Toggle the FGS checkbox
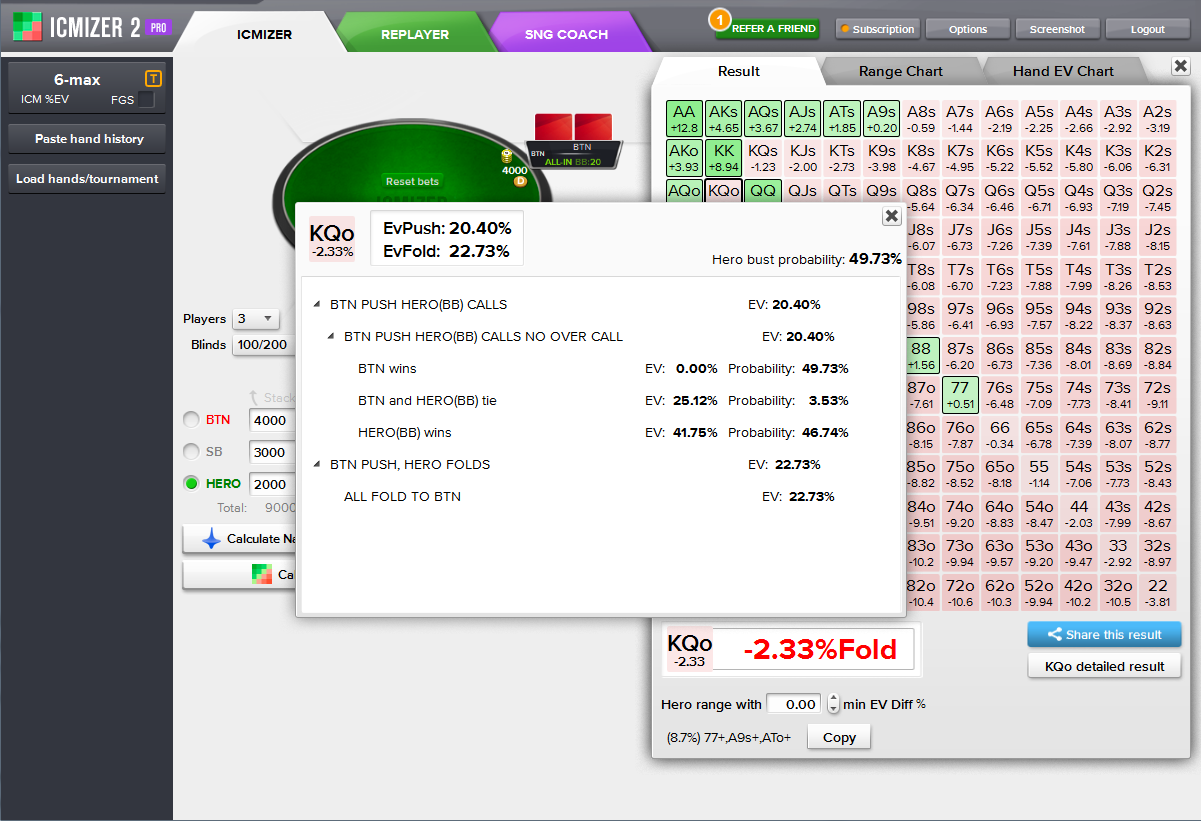The height and width of the screenshot is (821, 1201). (x=146, y=100)
